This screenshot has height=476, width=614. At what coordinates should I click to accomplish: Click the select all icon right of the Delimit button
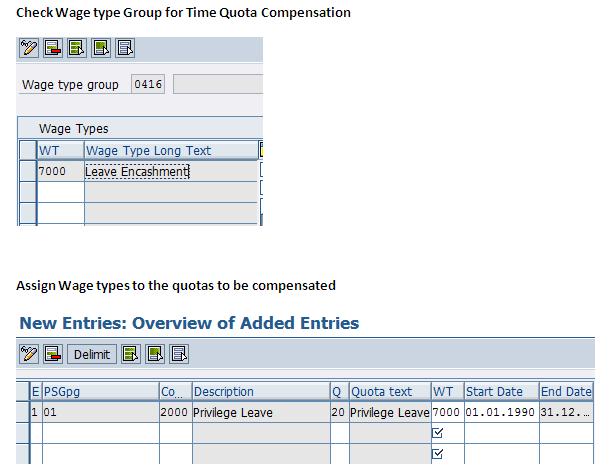(x=131, y=354)
